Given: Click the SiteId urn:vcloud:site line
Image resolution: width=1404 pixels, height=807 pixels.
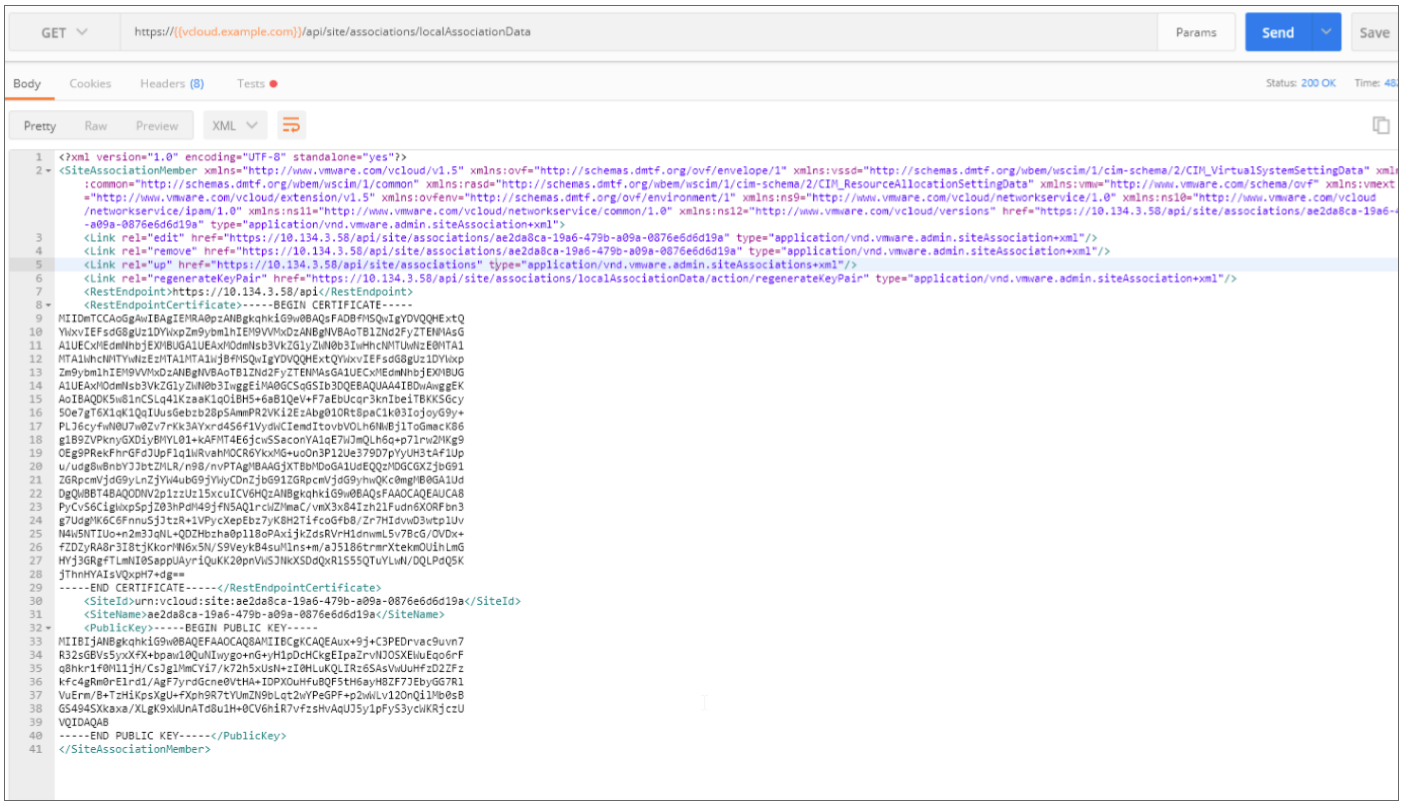Looking at the screenshot, I should [304, 601].
